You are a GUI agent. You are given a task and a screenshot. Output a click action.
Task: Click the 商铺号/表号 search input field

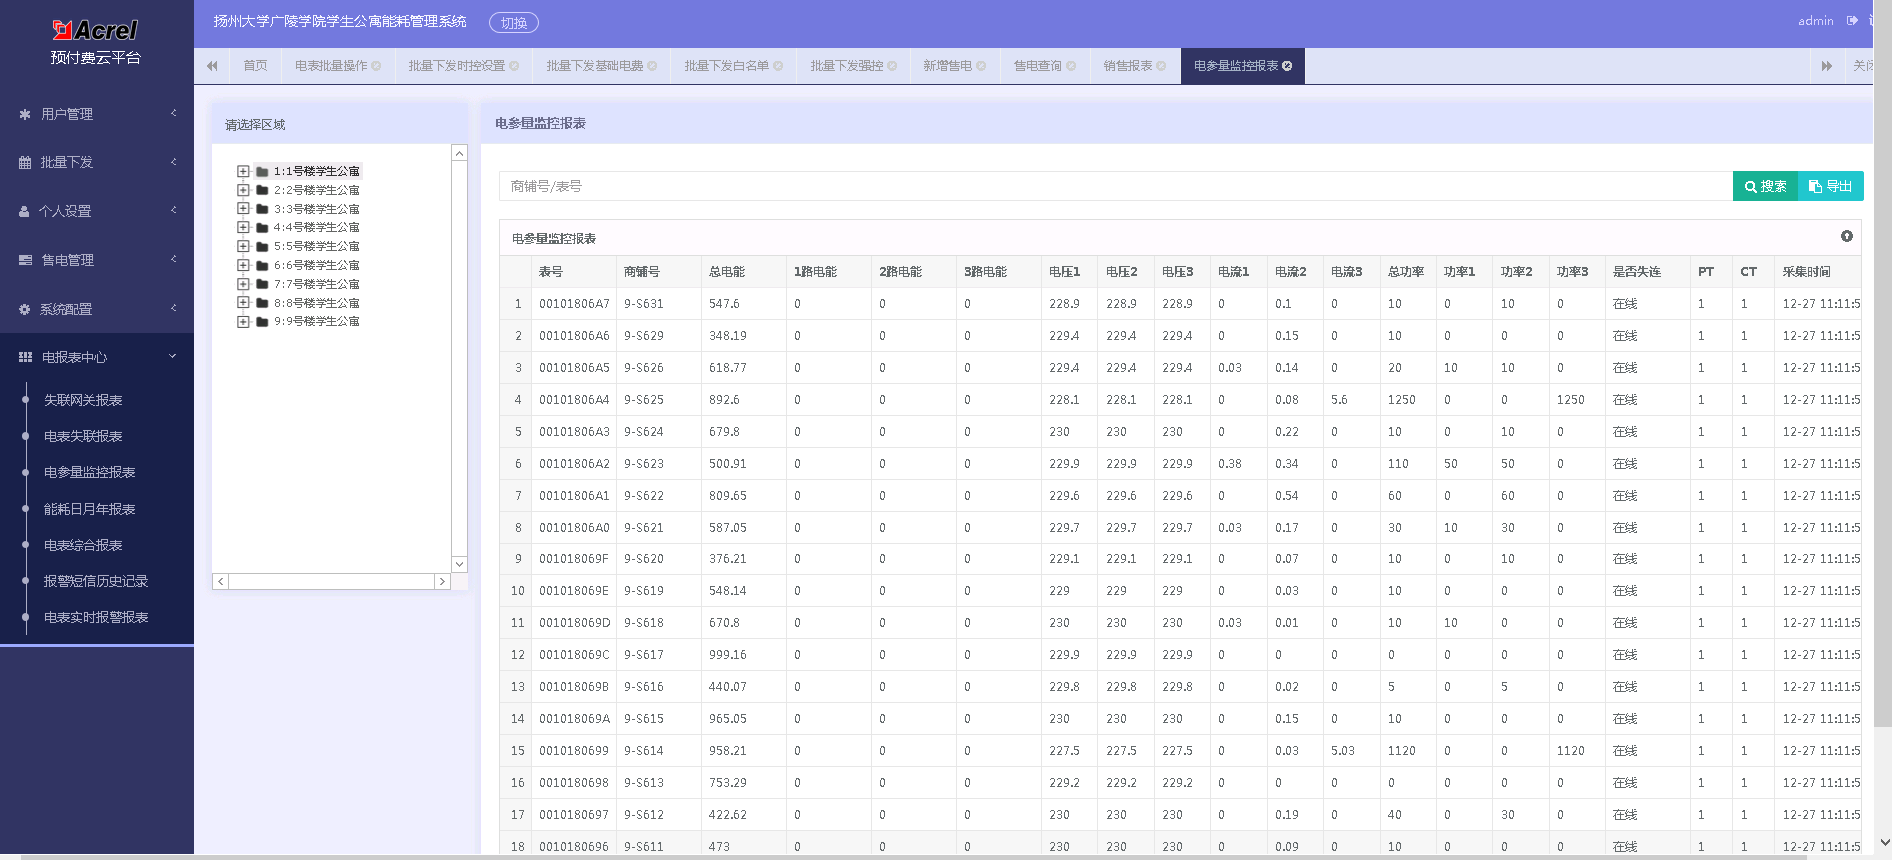[x=1115, y=186]
